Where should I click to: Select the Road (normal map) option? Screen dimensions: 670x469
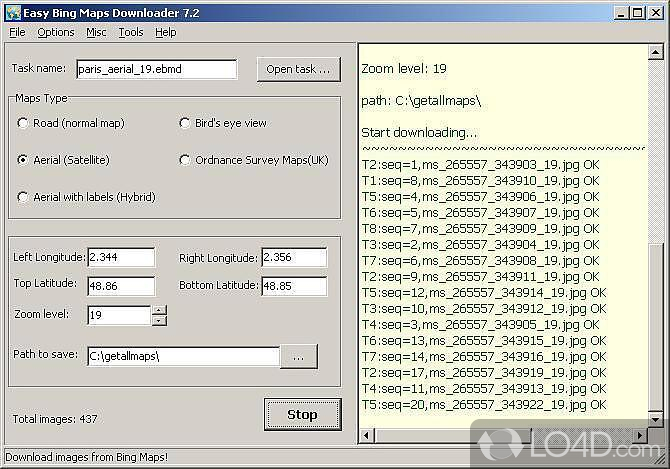[x=24, y=123]
